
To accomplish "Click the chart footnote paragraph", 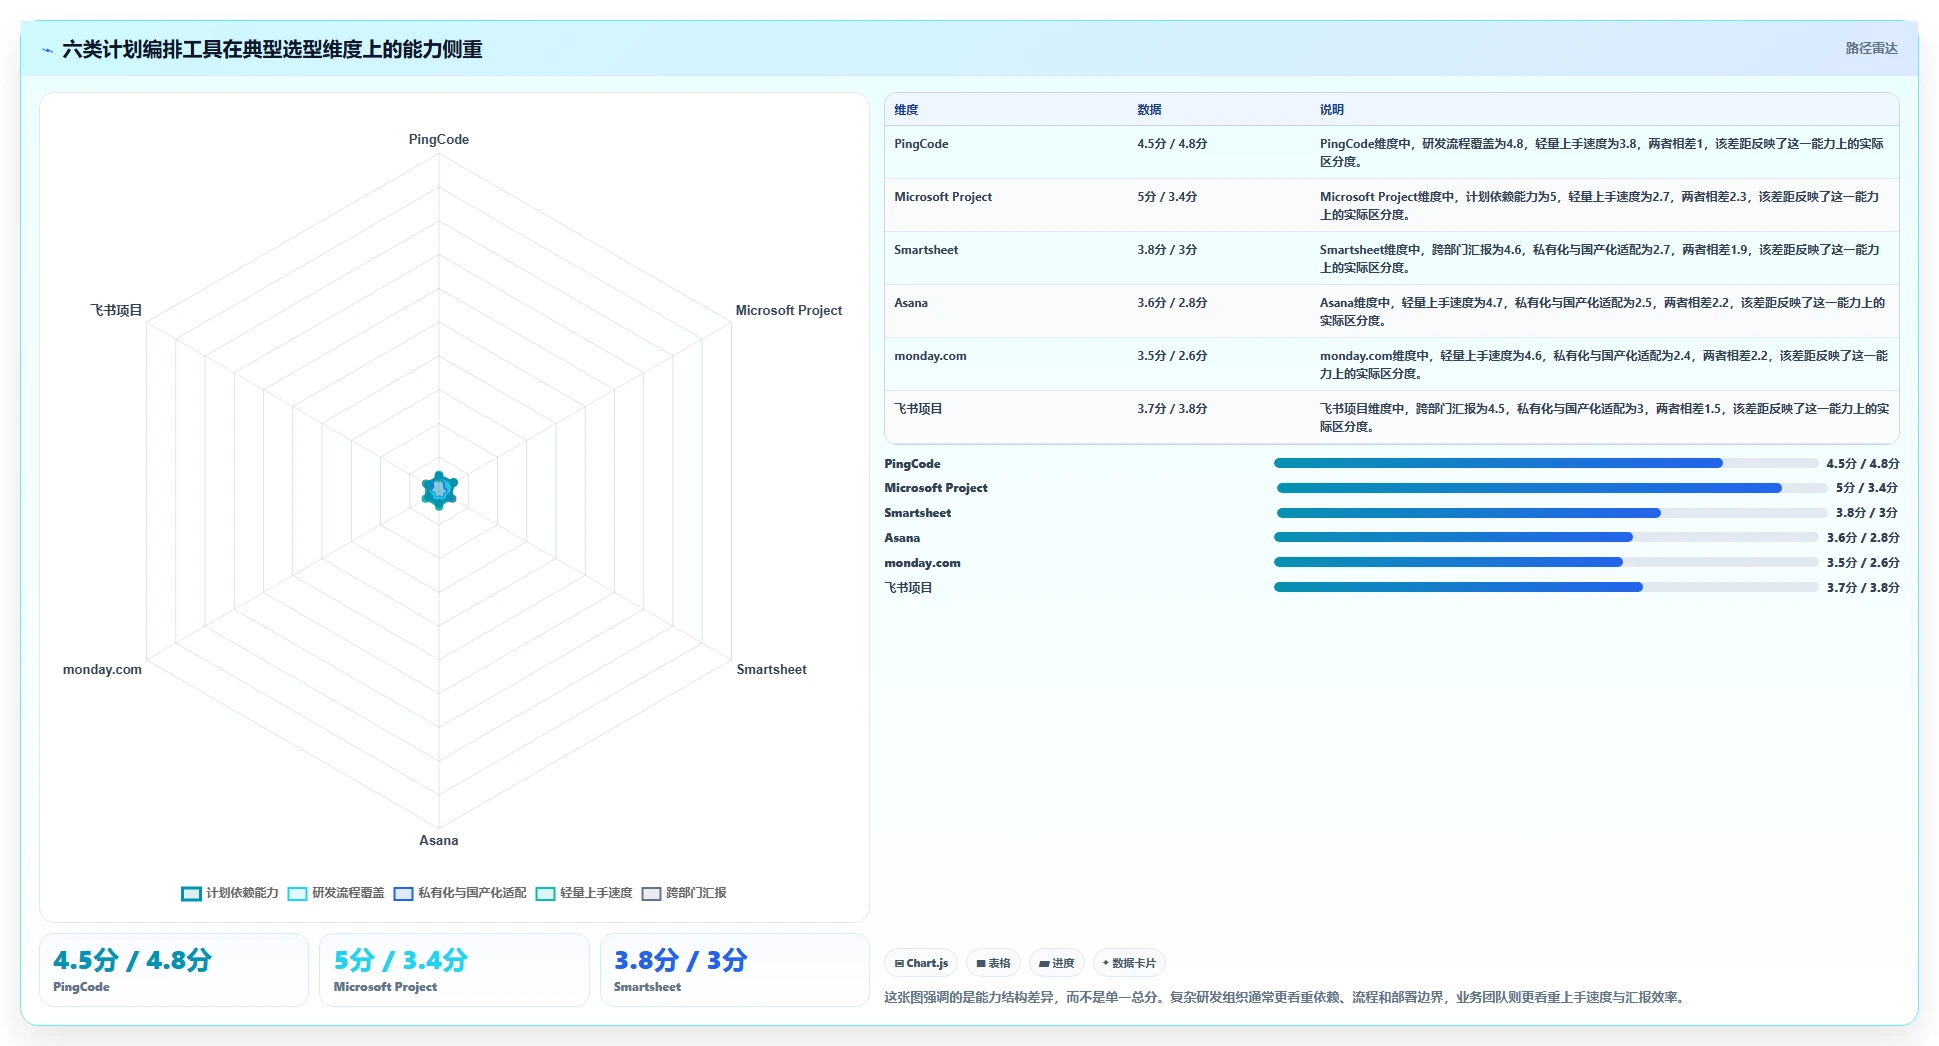I will pos(1287,997).
